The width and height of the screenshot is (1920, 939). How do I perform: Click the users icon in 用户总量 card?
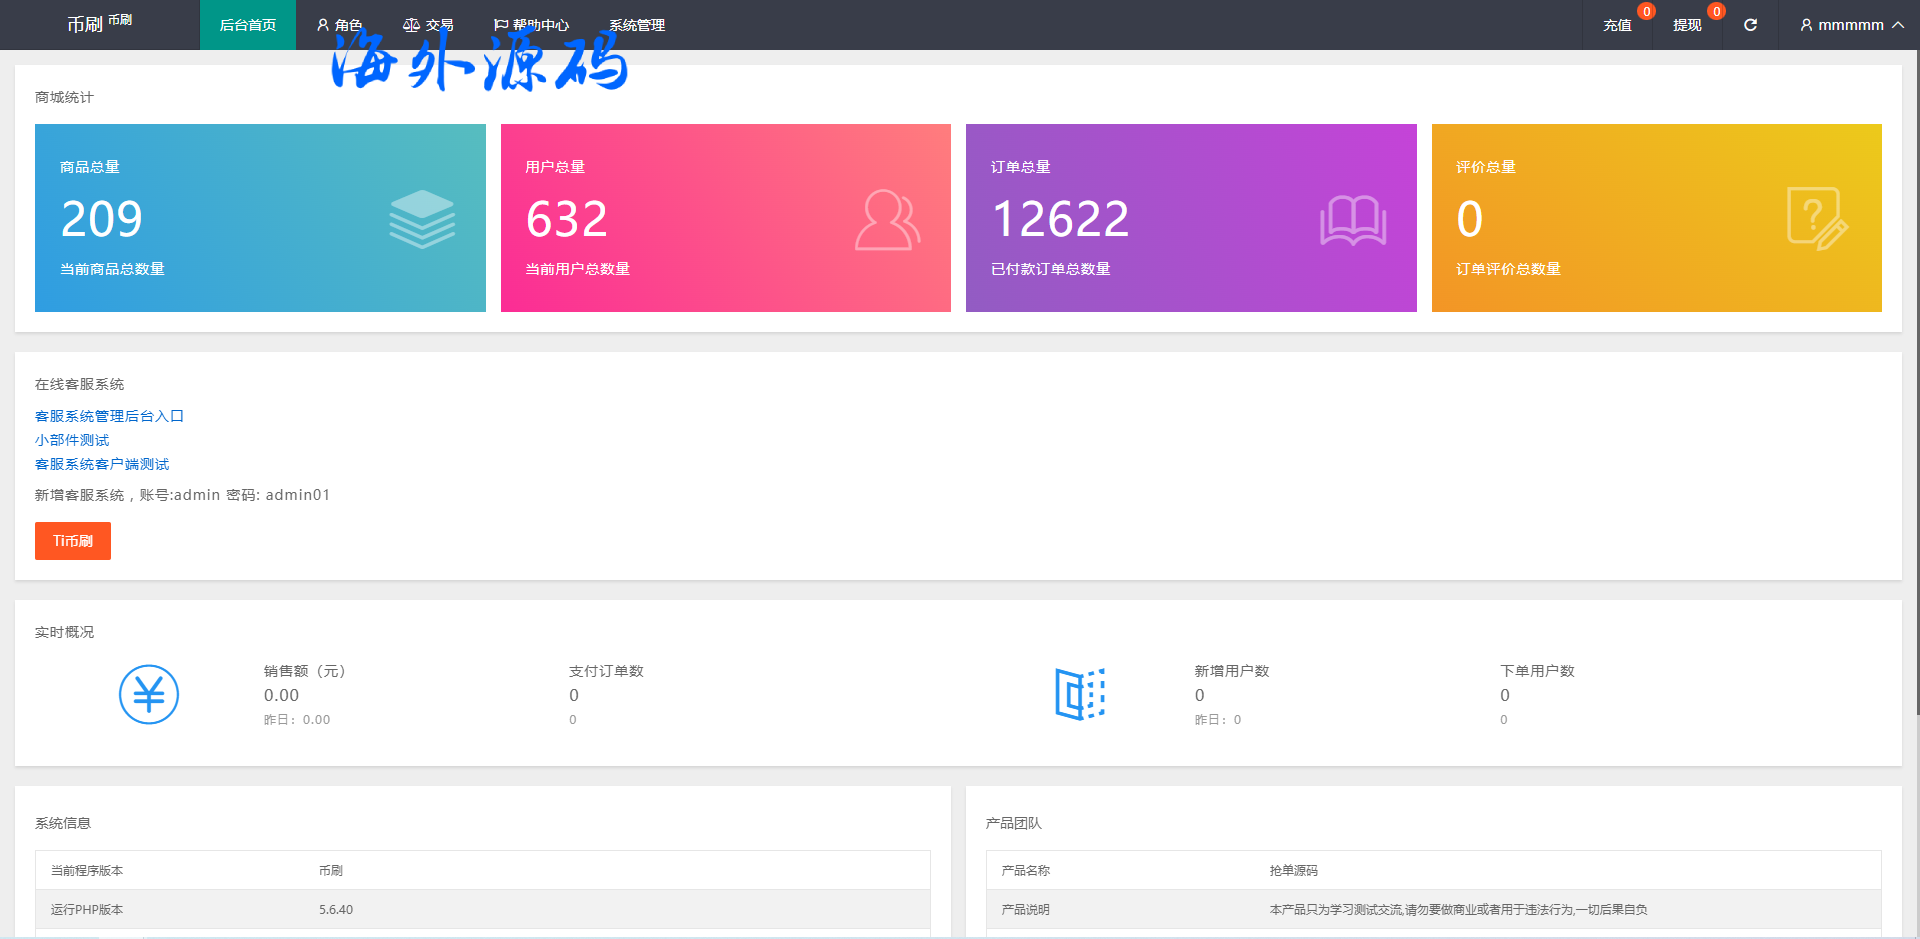click(x=887, y=219)
